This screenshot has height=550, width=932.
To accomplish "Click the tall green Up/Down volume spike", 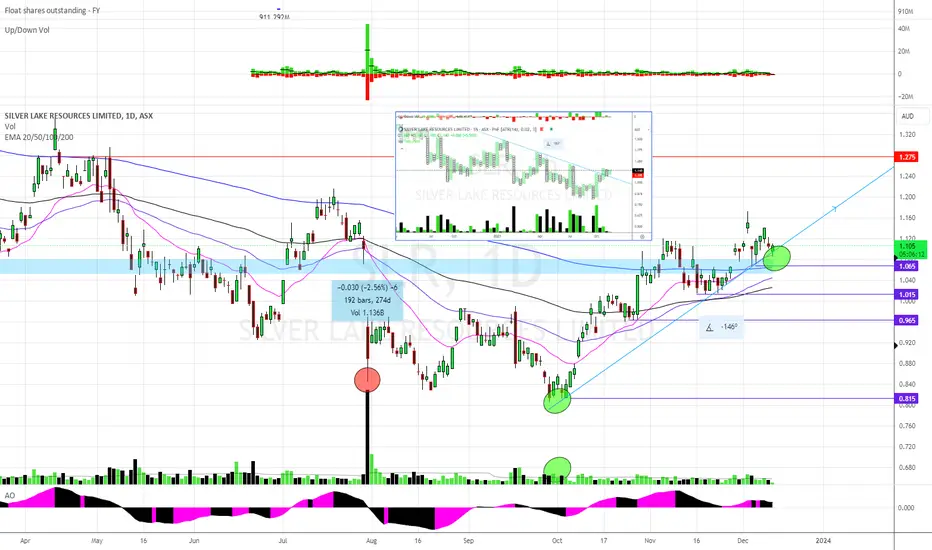I will coord(367,48).
